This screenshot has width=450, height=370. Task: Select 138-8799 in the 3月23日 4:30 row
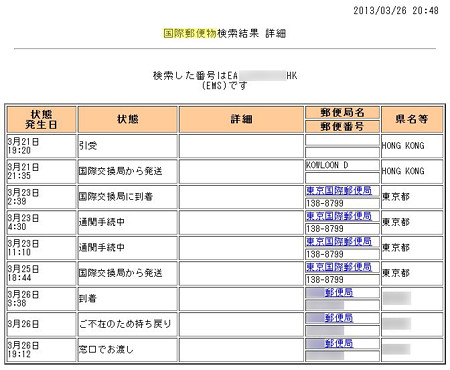[x=342, y=229]
